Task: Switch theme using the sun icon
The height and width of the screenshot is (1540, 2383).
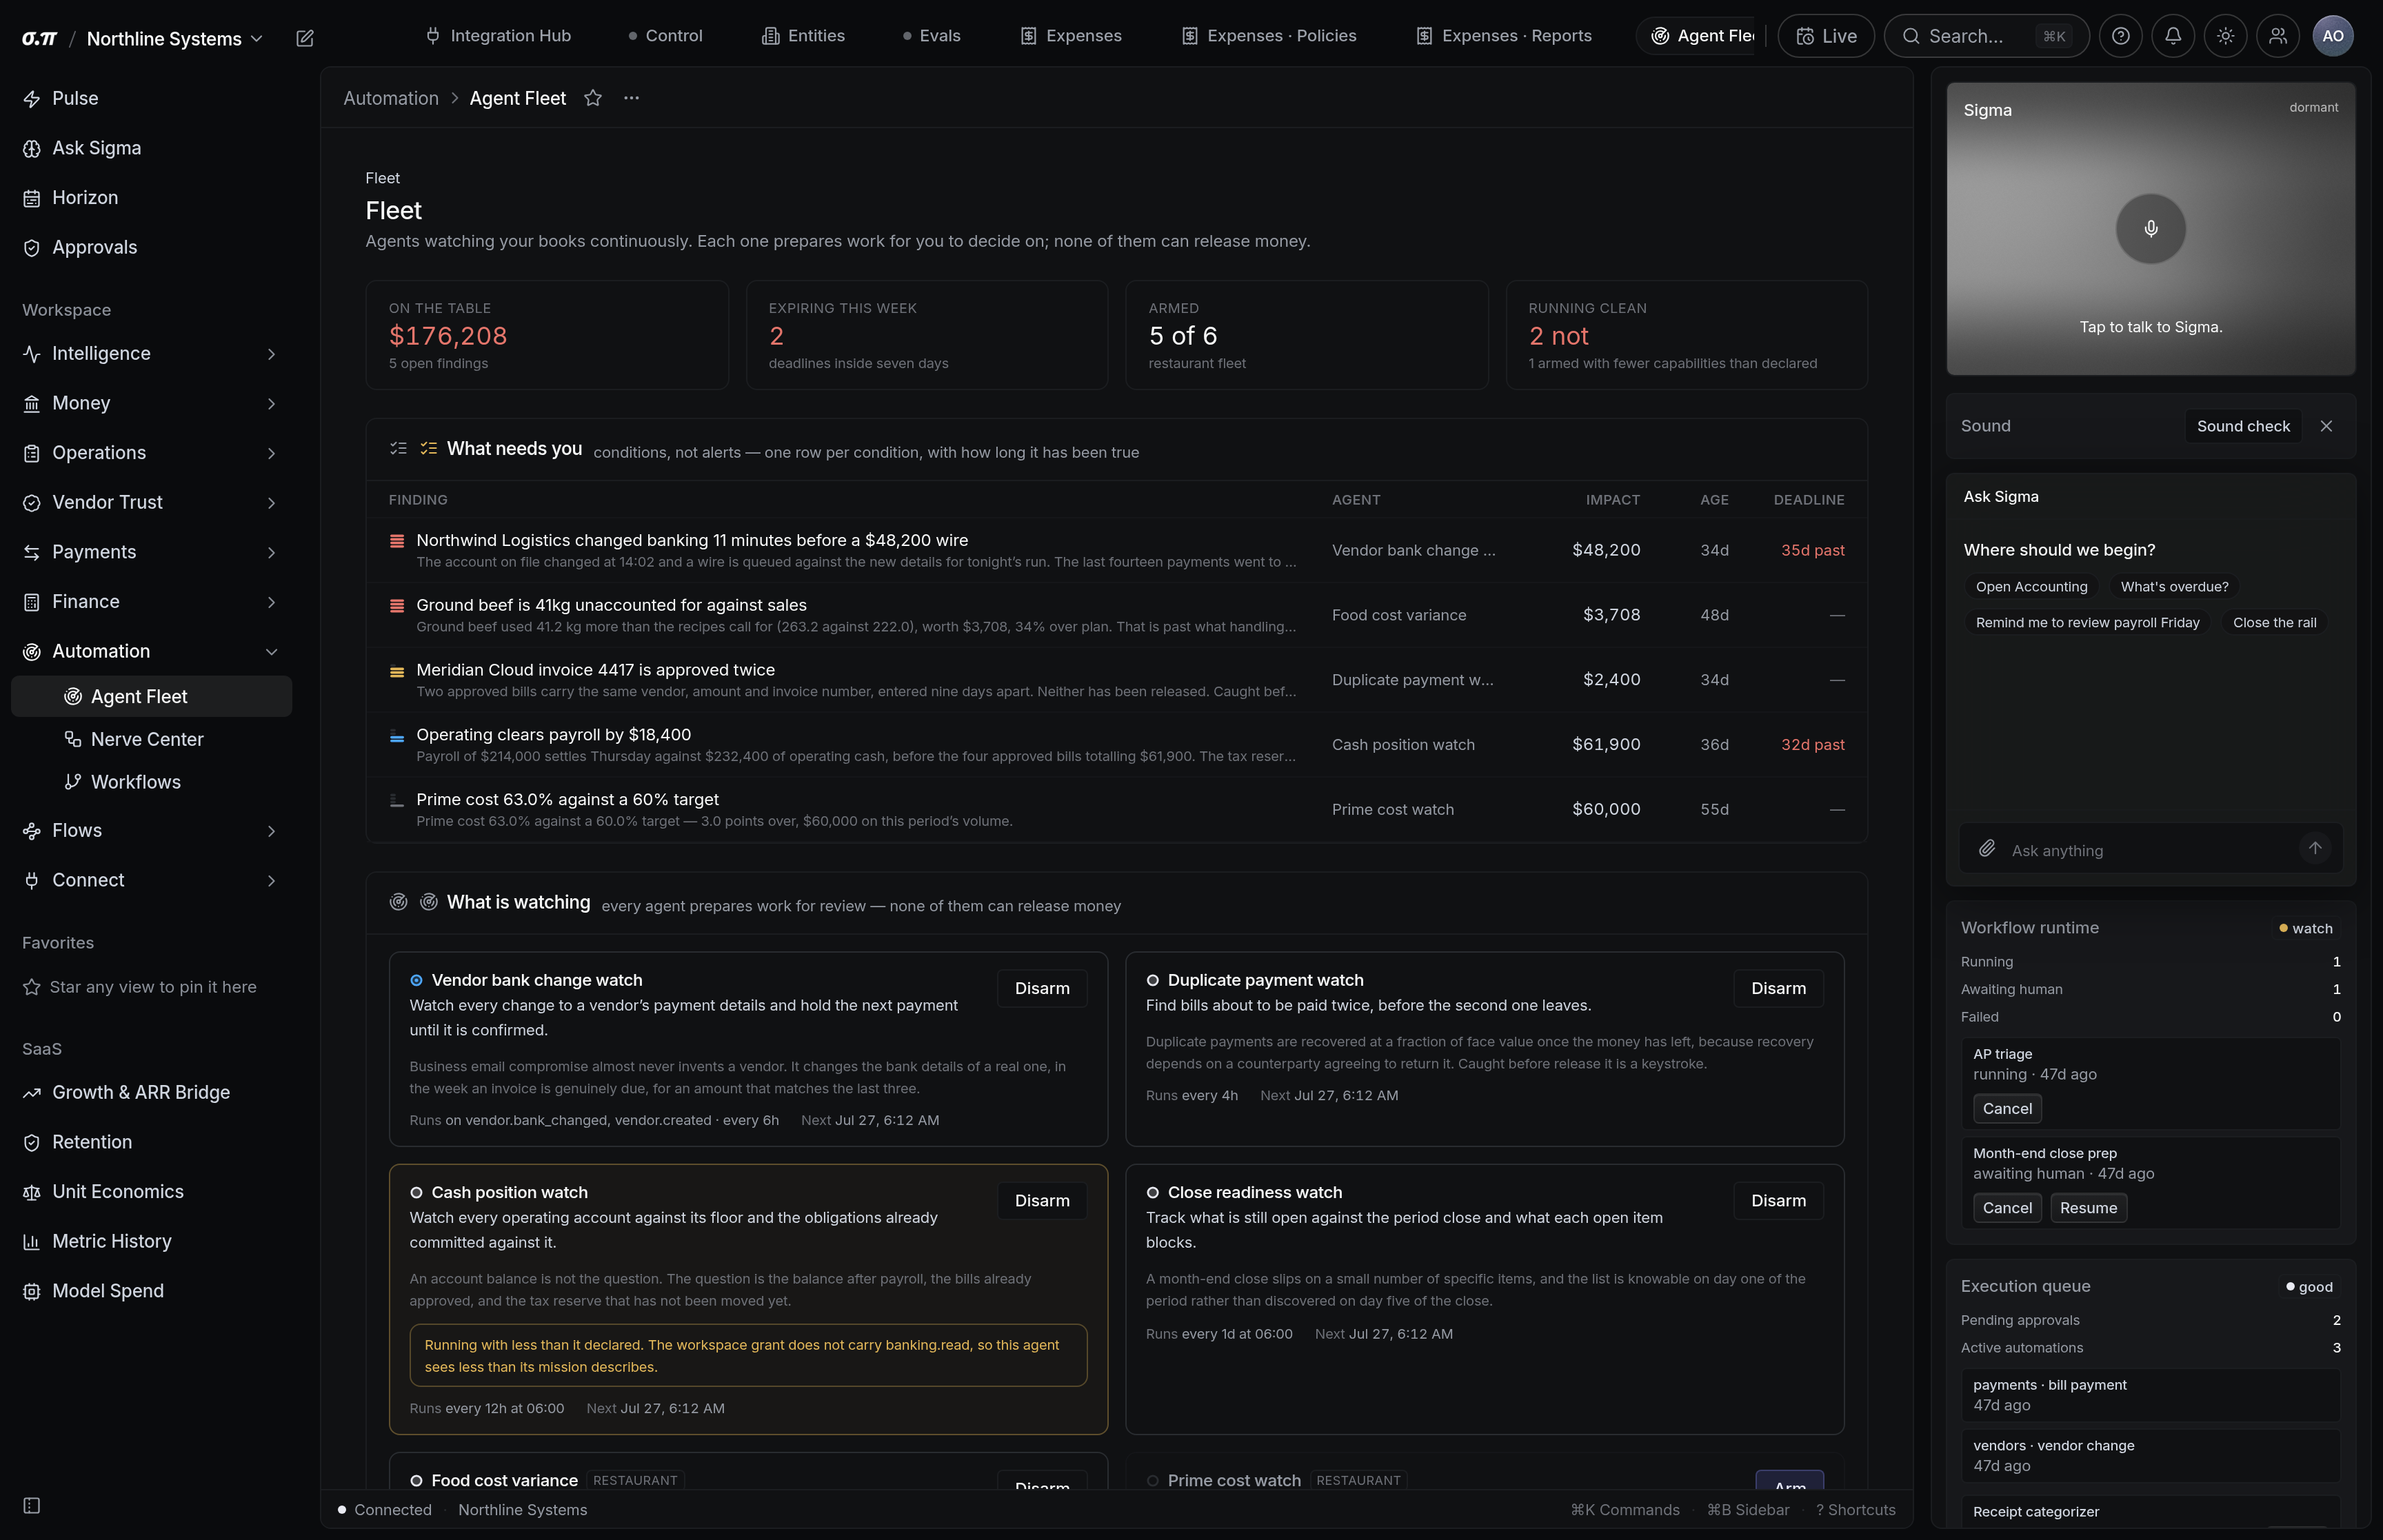Action: (x=2225, y=36)
